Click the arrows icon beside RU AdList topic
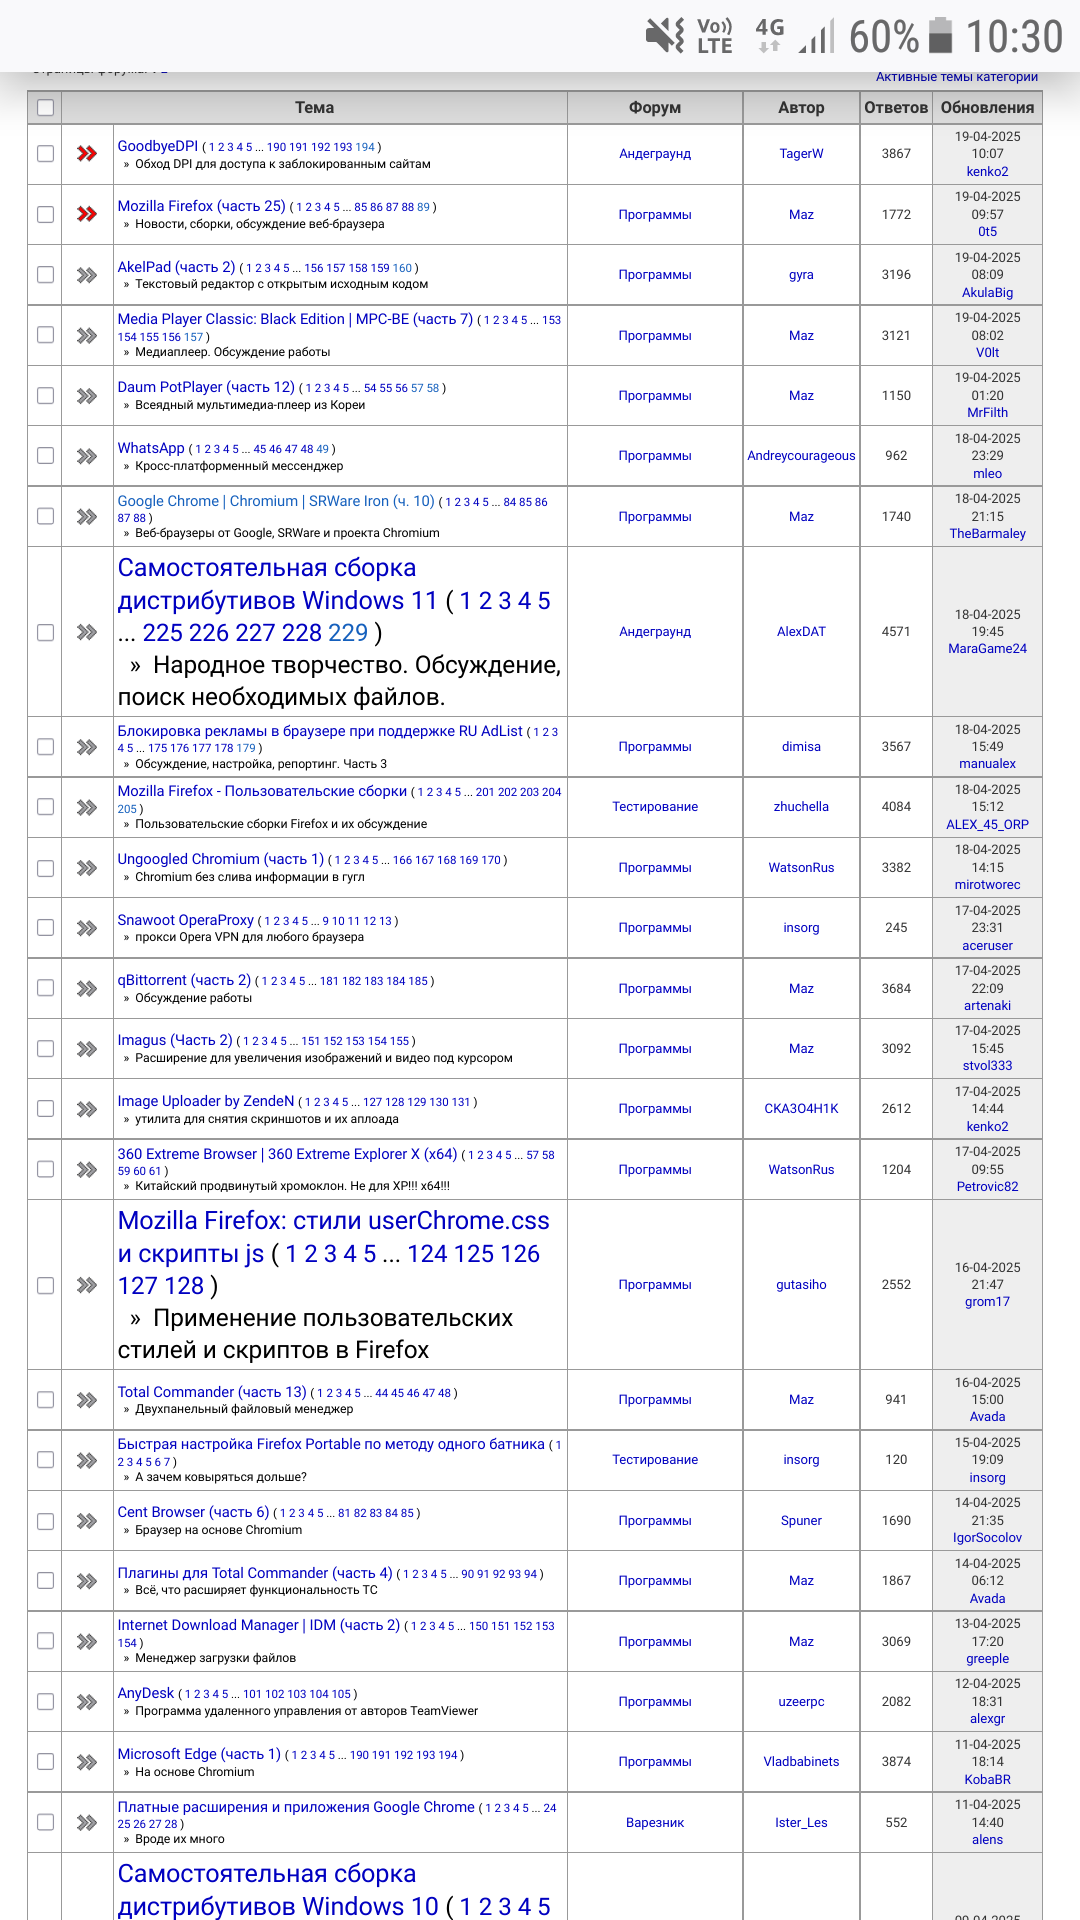The height and width of the screenshot is (1920, 1080). [87, 747]
